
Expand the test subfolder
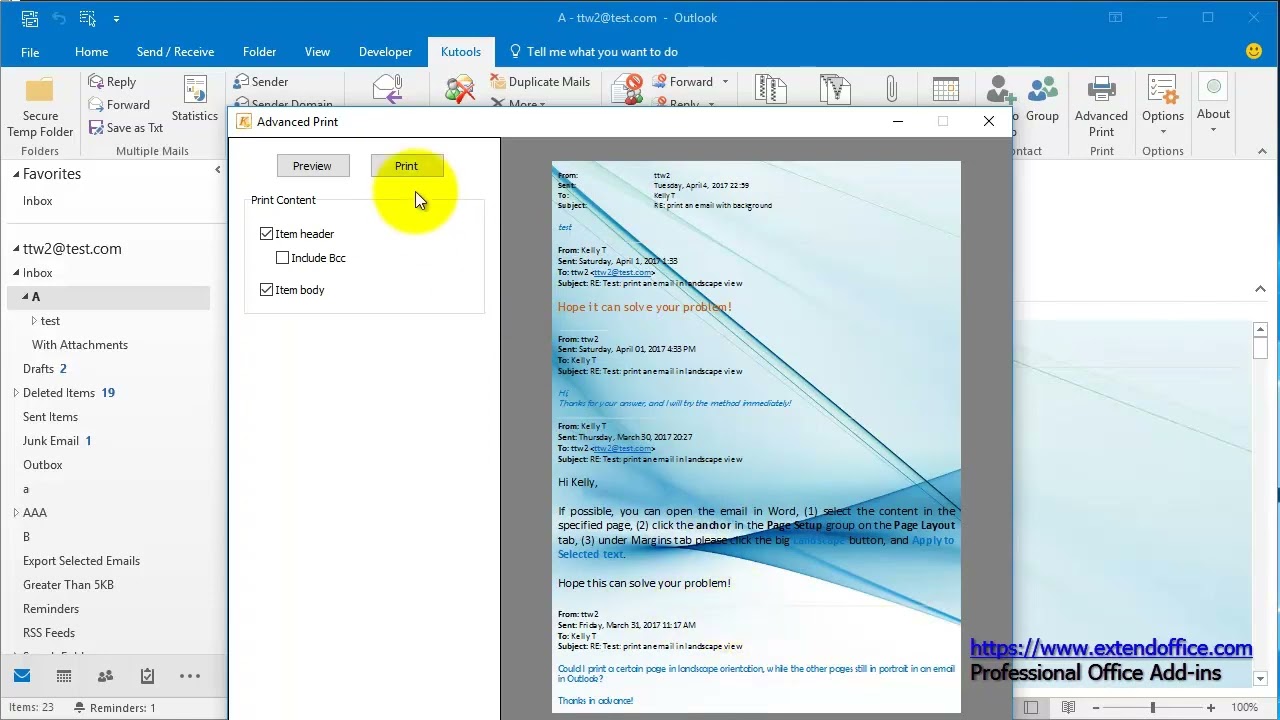(34, 321)
